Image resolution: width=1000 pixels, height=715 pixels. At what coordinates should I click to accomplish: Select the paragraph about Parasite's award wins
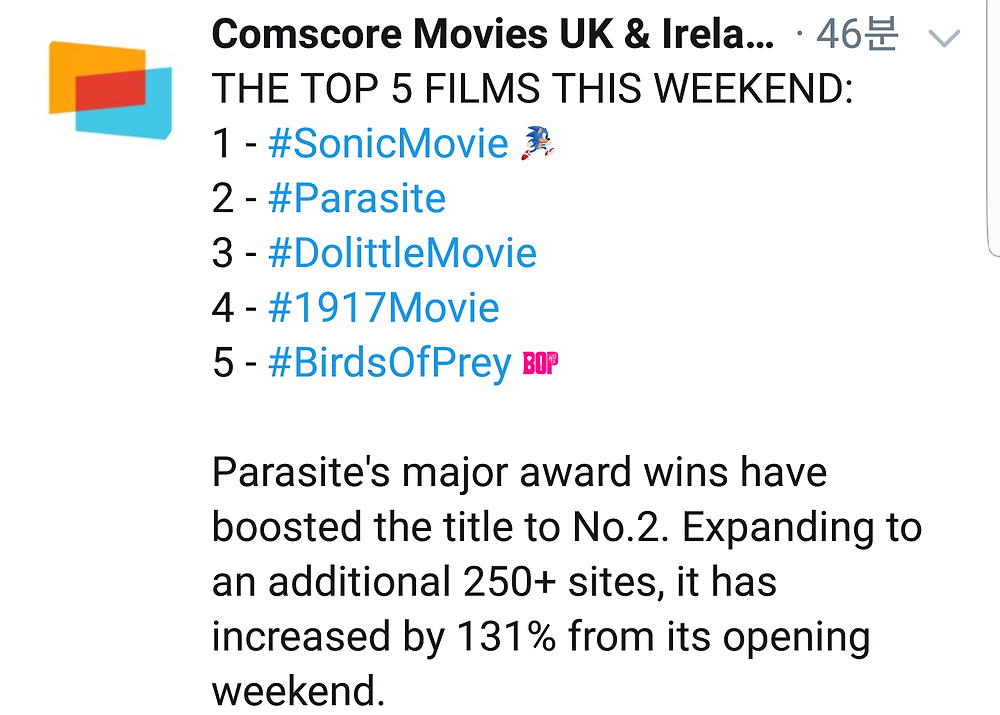coord(566,582)
